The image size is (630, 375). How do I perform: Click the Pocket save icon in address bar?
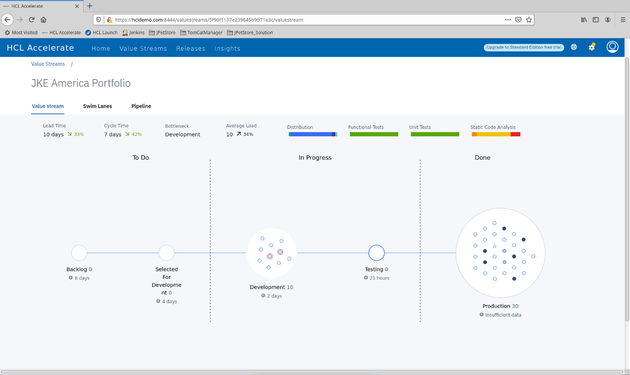coord(518,19)
